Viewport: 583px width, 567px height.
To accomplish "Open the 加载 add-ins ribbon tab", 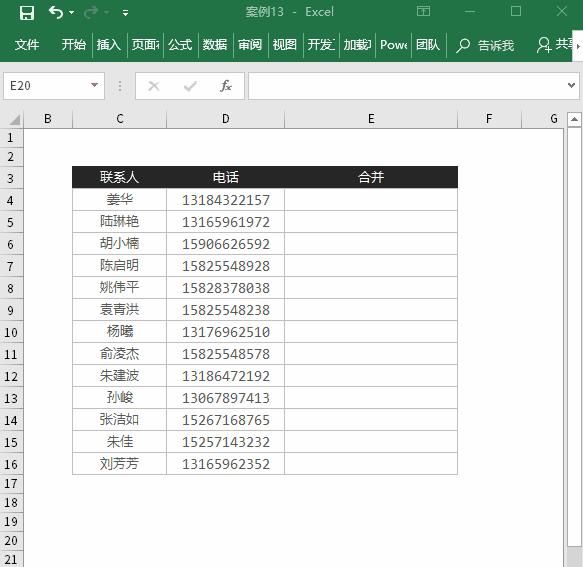I will click(x=357, y=45).
